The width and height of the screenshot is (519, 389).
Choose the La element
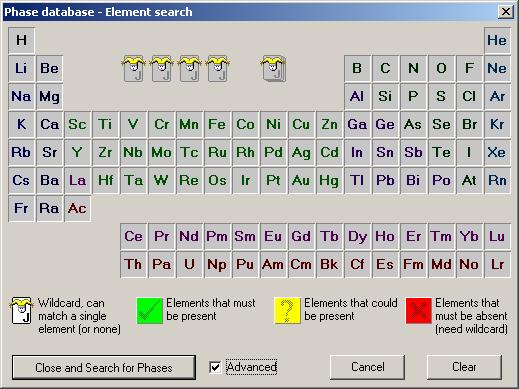click(78, 180)
